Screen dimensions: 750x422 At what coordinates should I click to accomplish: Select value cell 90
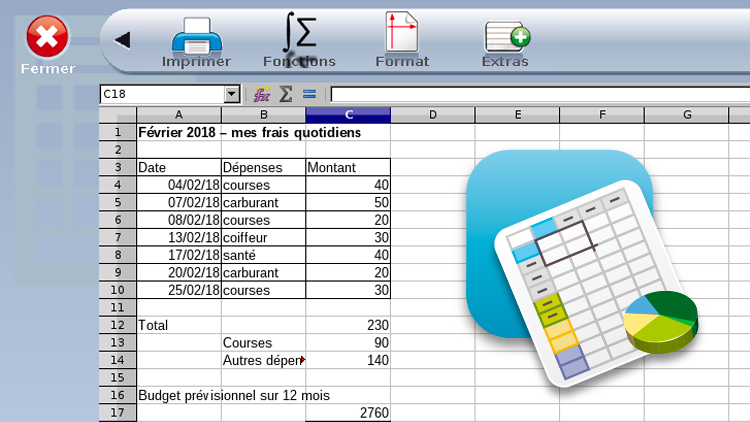pyautogui.click(x=348, y=343)
